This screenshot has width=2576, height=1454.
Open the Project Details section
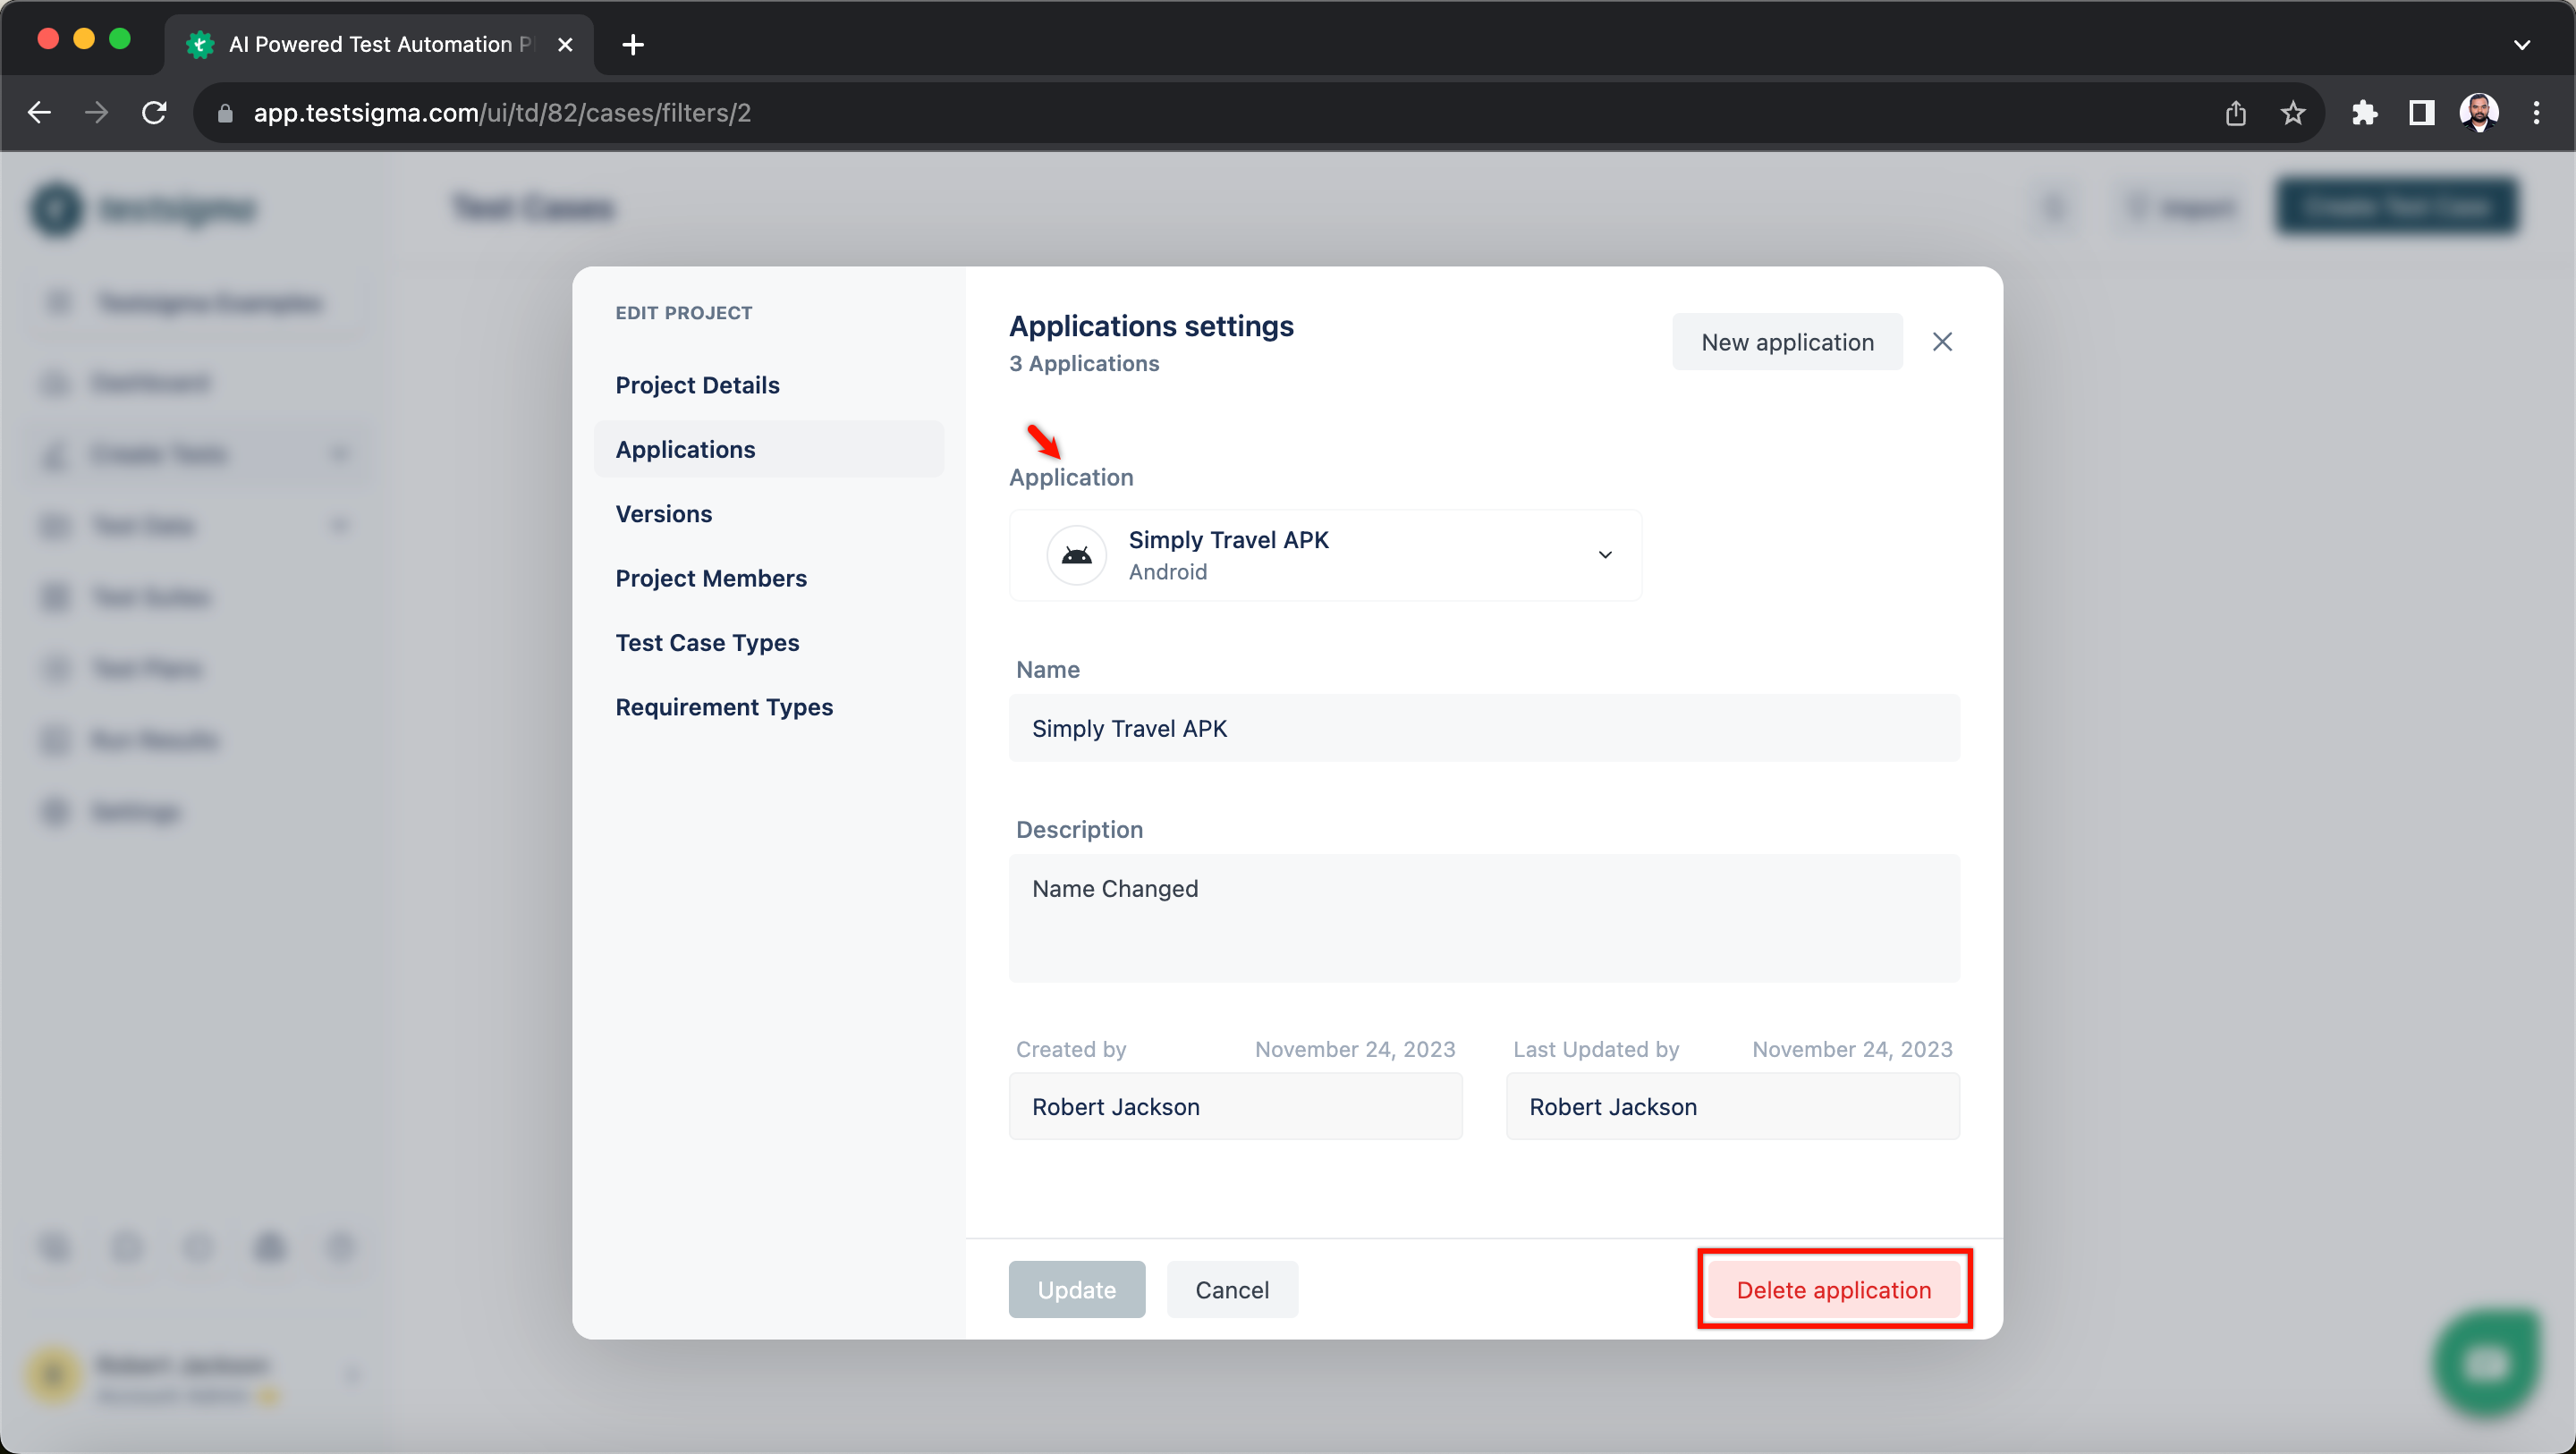point(697,385)
